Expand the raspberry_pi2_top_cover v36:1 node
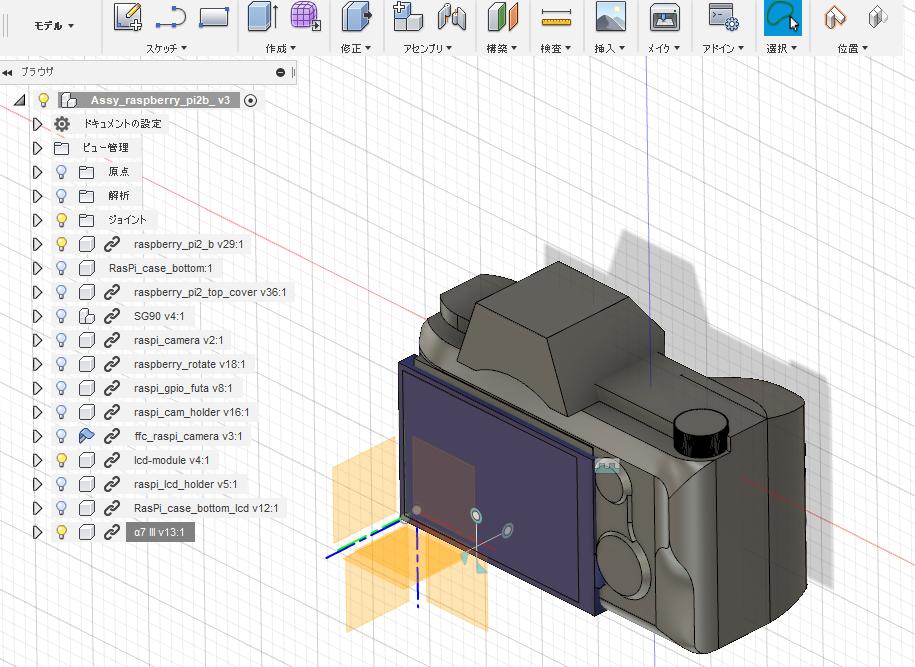Image resolution: width=915 pixels, height=667 pixels. [x=37, y=292]
